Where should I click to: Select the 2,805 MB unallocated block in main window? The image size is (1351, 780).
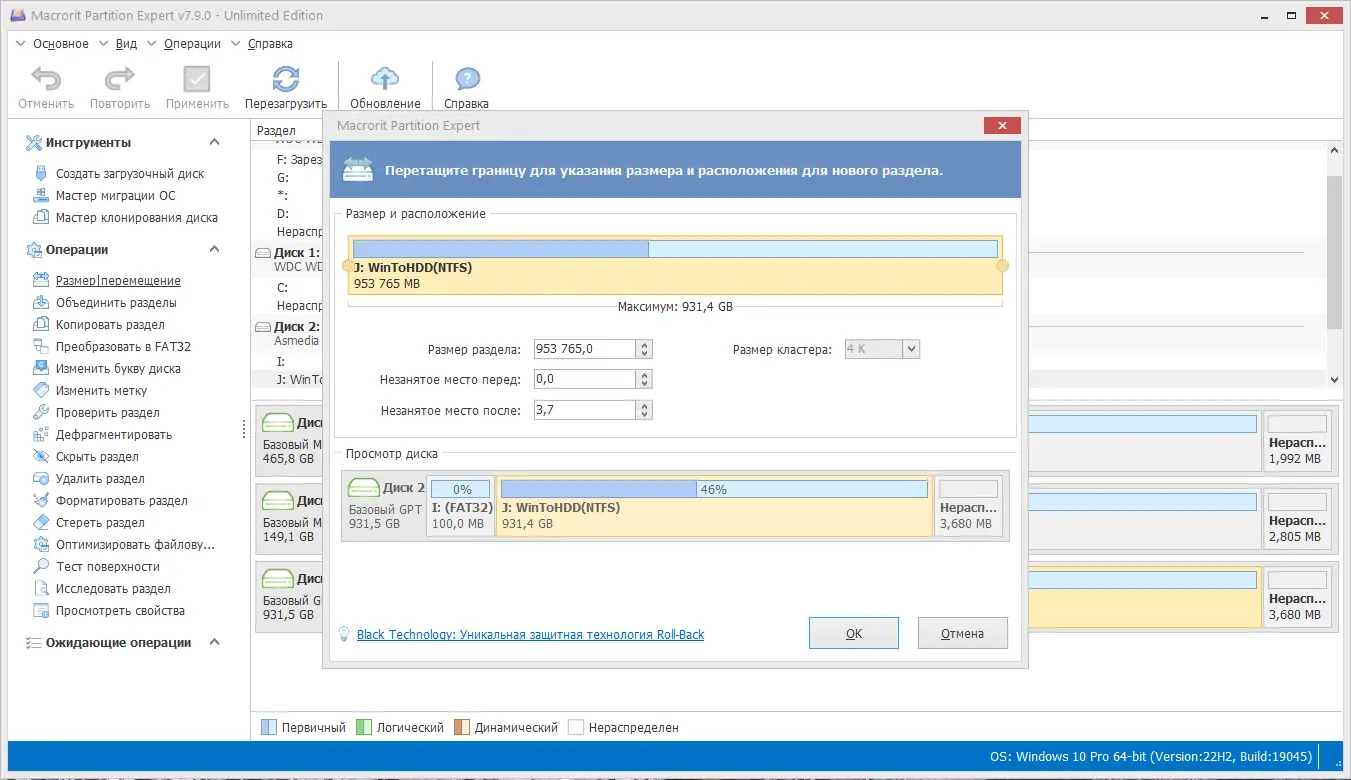pos(1298,518)
